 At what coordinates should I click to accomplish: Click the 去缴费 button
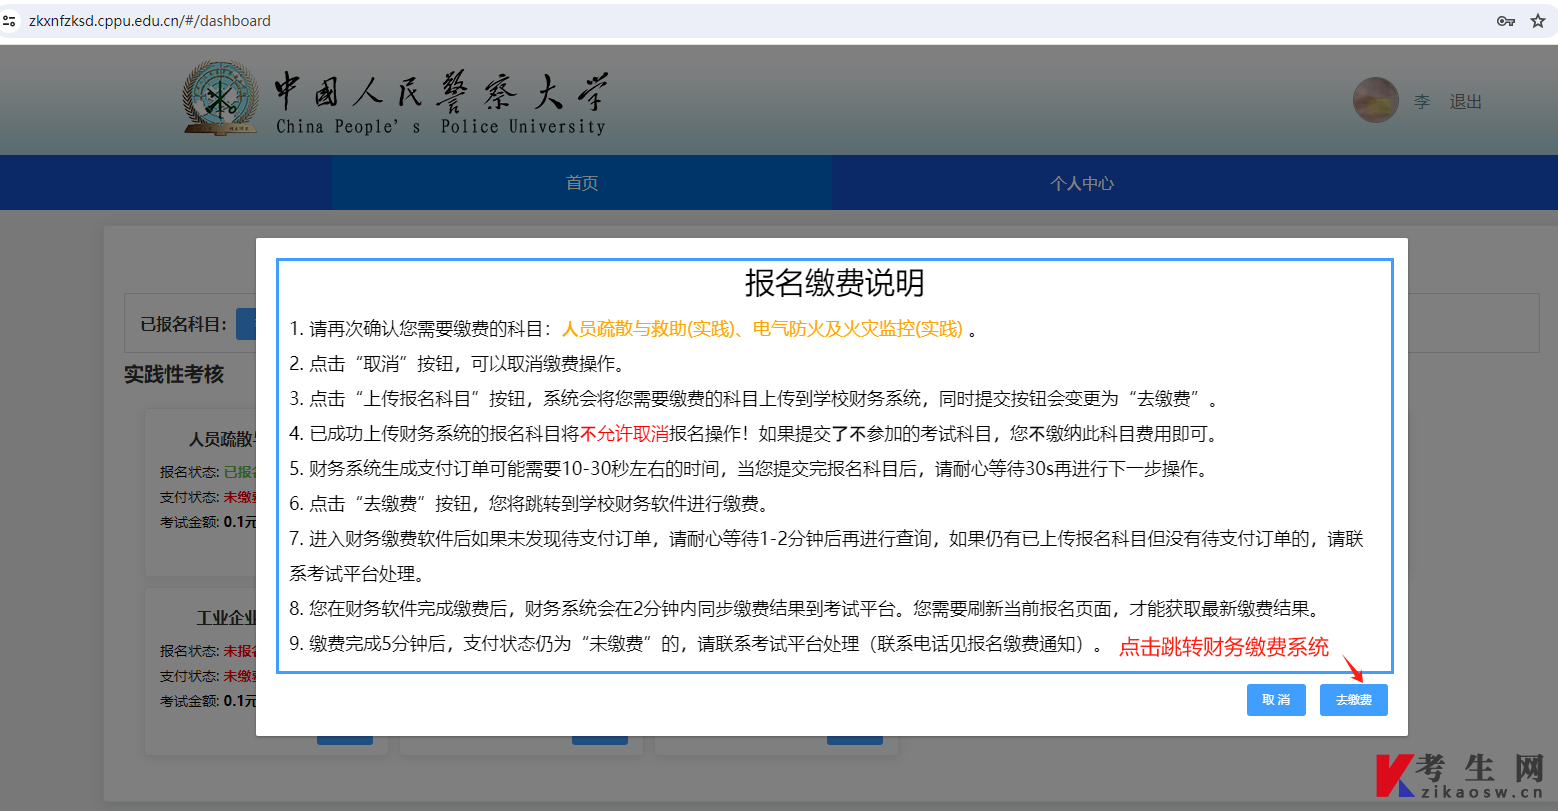point(1353,700)
